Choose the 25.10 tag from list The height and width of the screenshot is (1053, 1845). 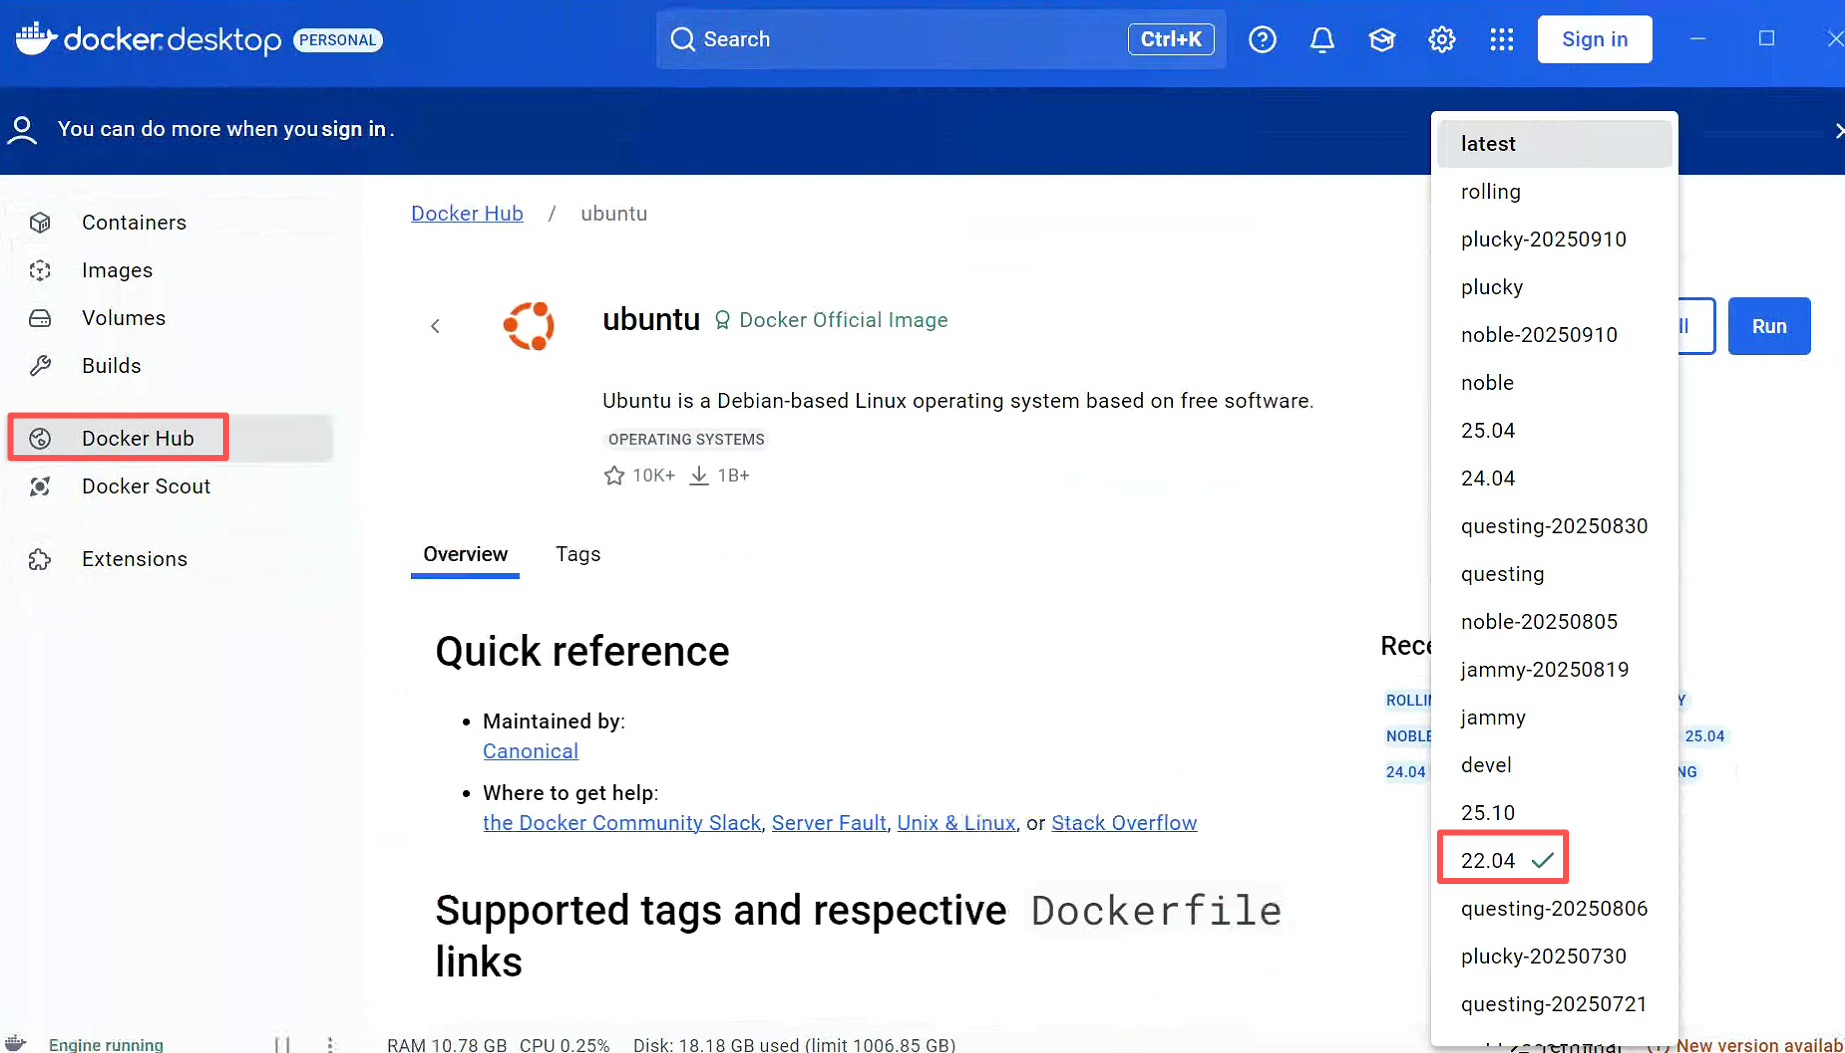pos(1554,813)
